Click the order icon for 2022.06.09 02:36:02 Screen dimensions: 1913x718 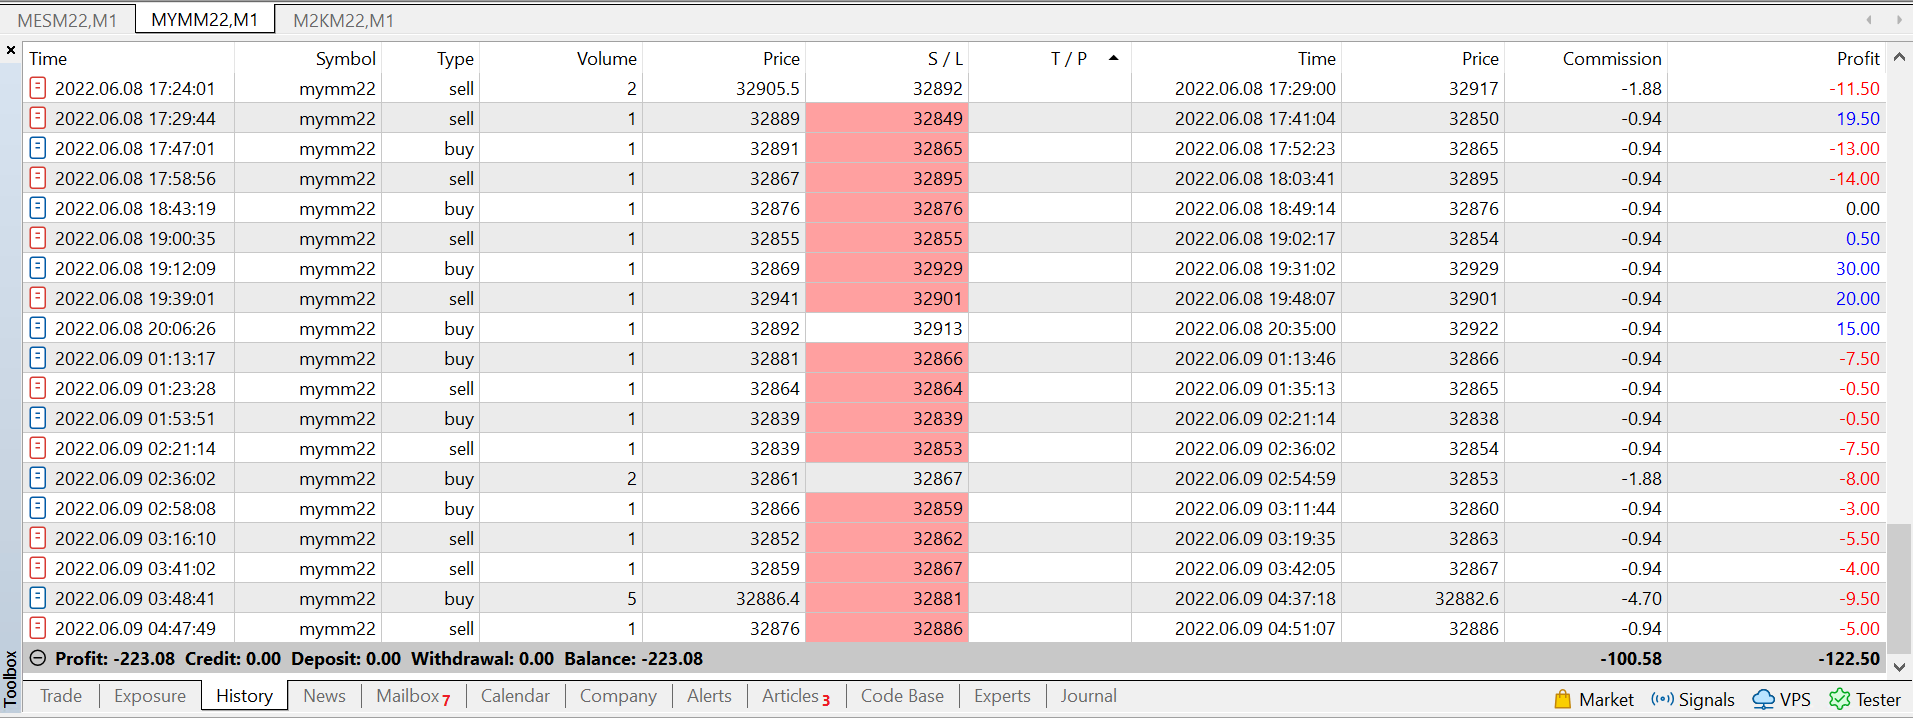[38, 478]
